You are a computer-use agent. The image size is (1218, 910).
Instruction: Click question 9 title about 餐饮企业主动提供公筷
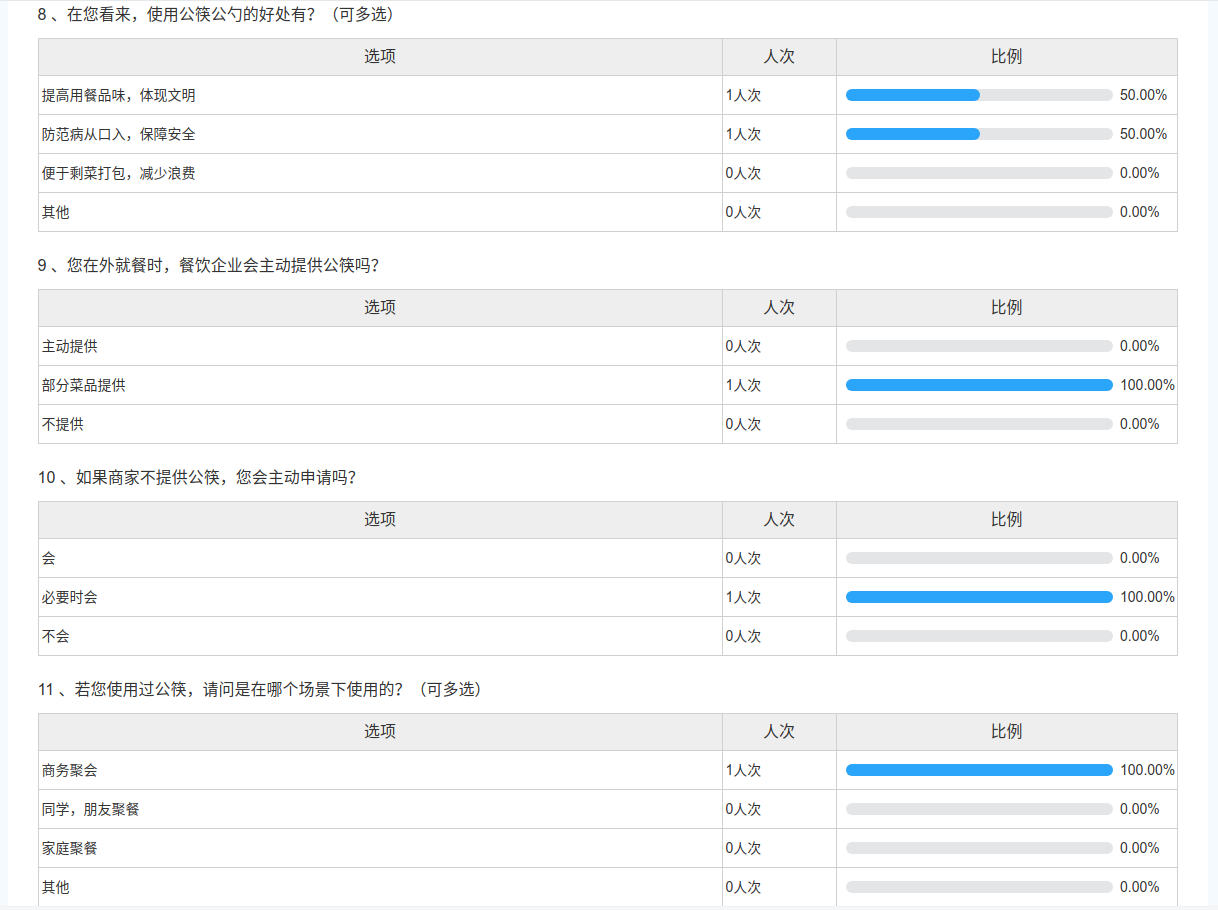209,266
